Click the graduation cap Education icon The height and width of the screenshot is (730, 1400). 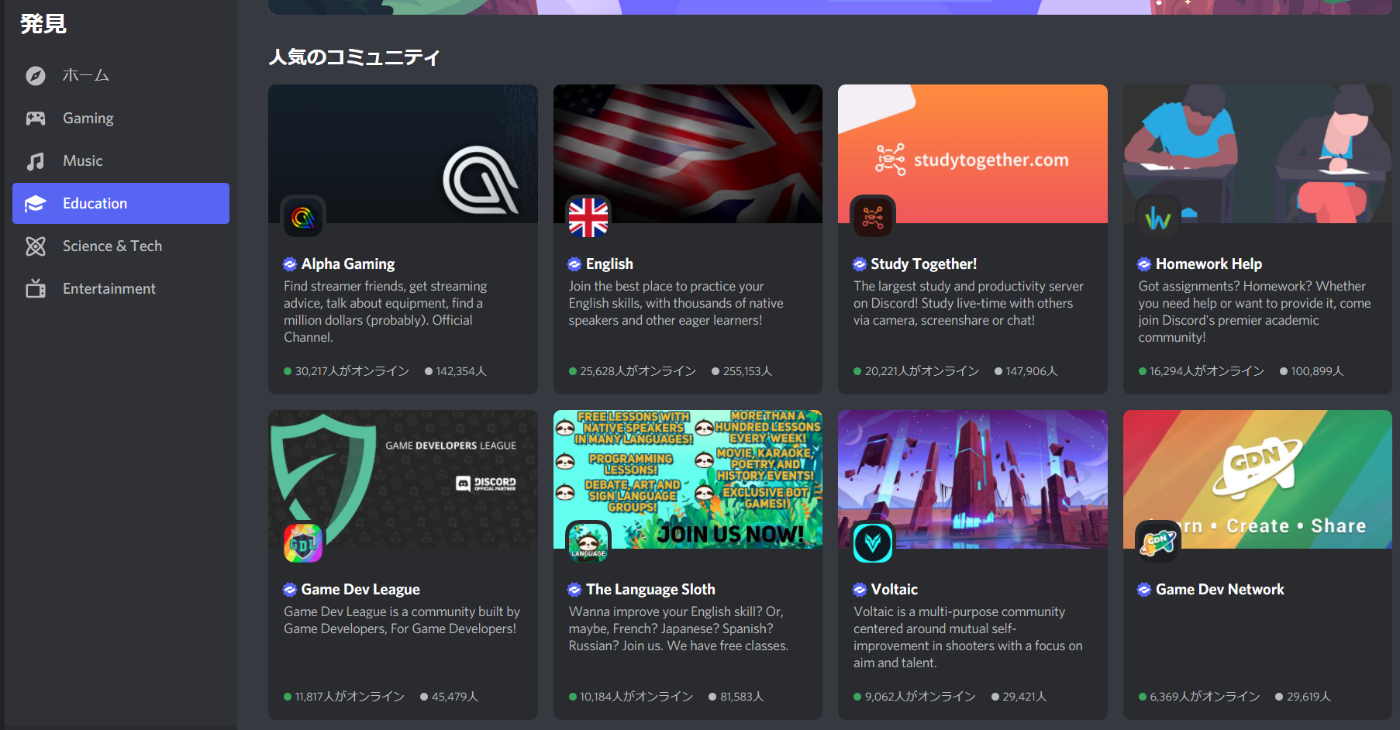click(x=36, y=204)
